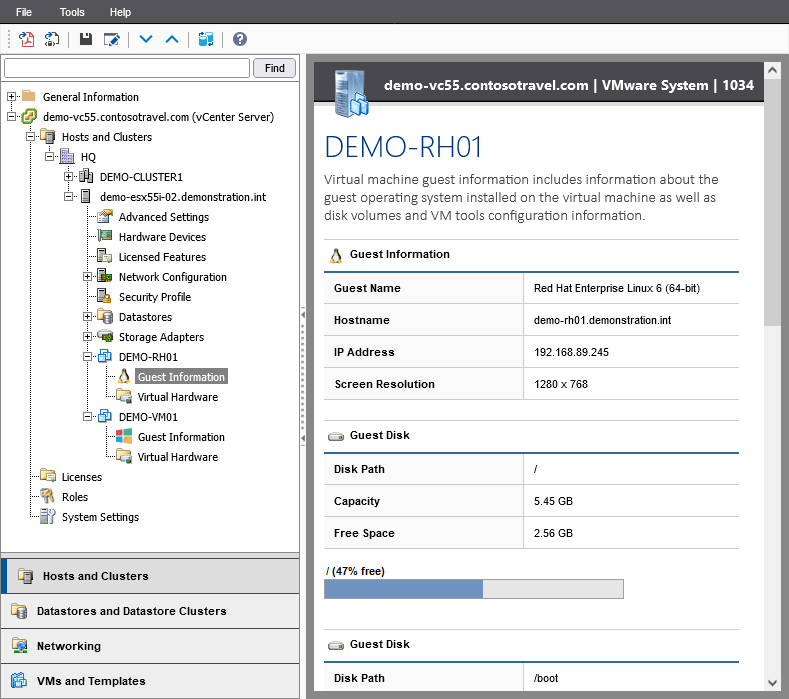Screen dimensions: 789x699
Task: Collapse the demo-esx55i-02 host node
Action: tap(68, 196)
